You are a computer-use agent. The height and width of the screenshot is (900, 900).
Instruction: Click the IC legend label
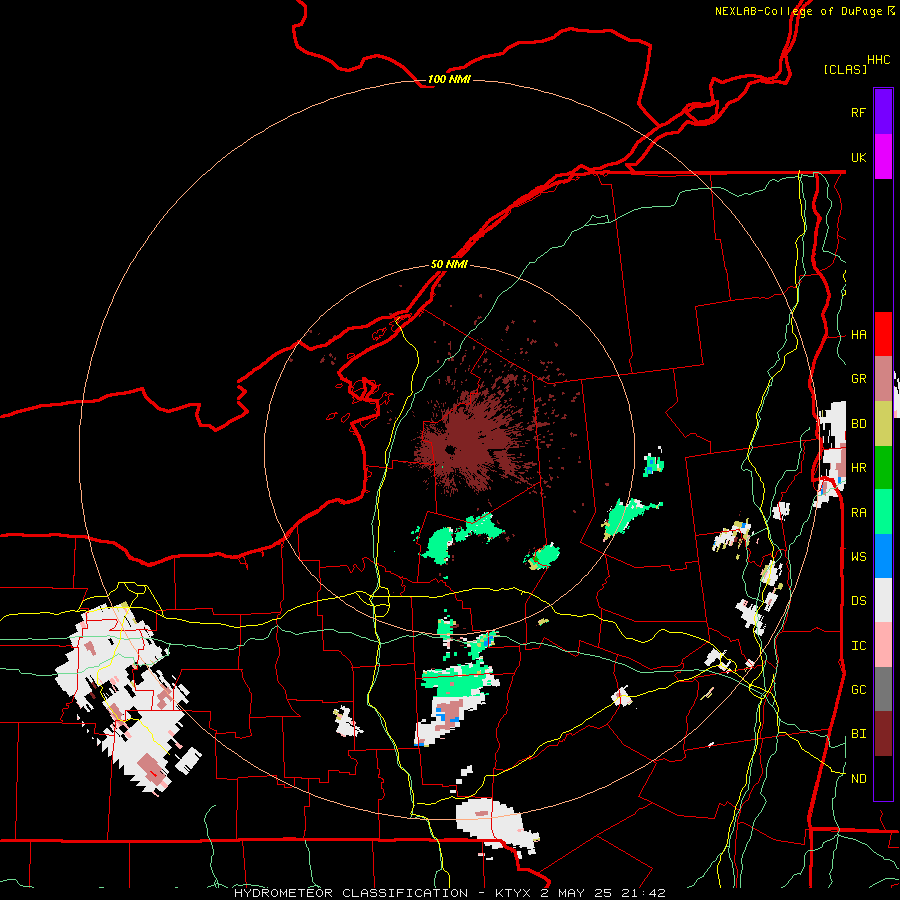click(x=858, y=646)
